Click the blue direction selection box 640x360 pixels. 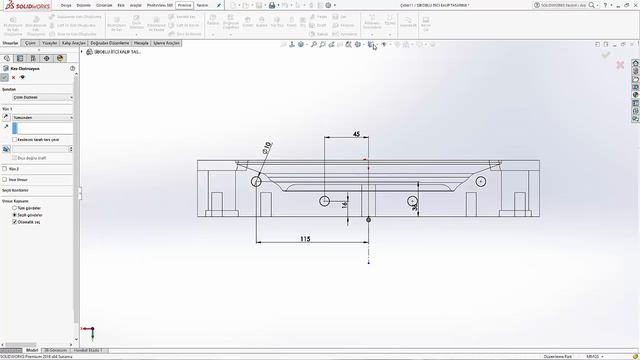(42, 128)
